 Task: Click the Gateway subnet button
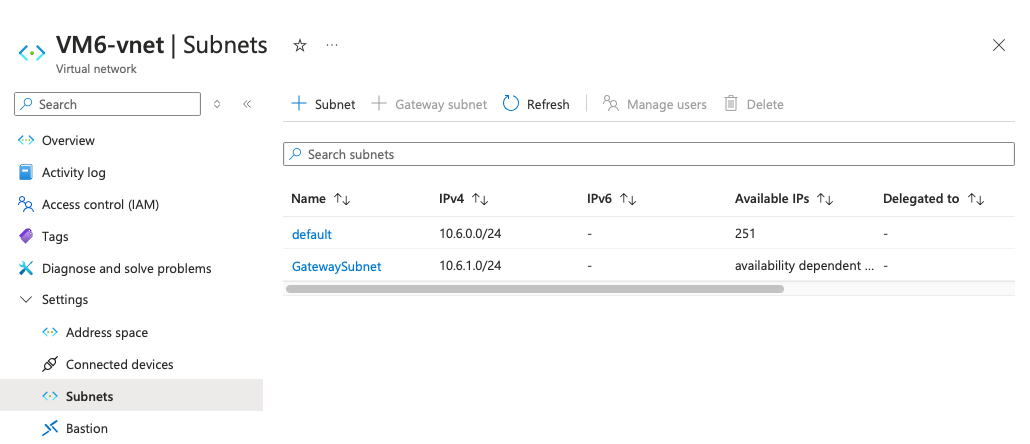[x=429, y=104]
